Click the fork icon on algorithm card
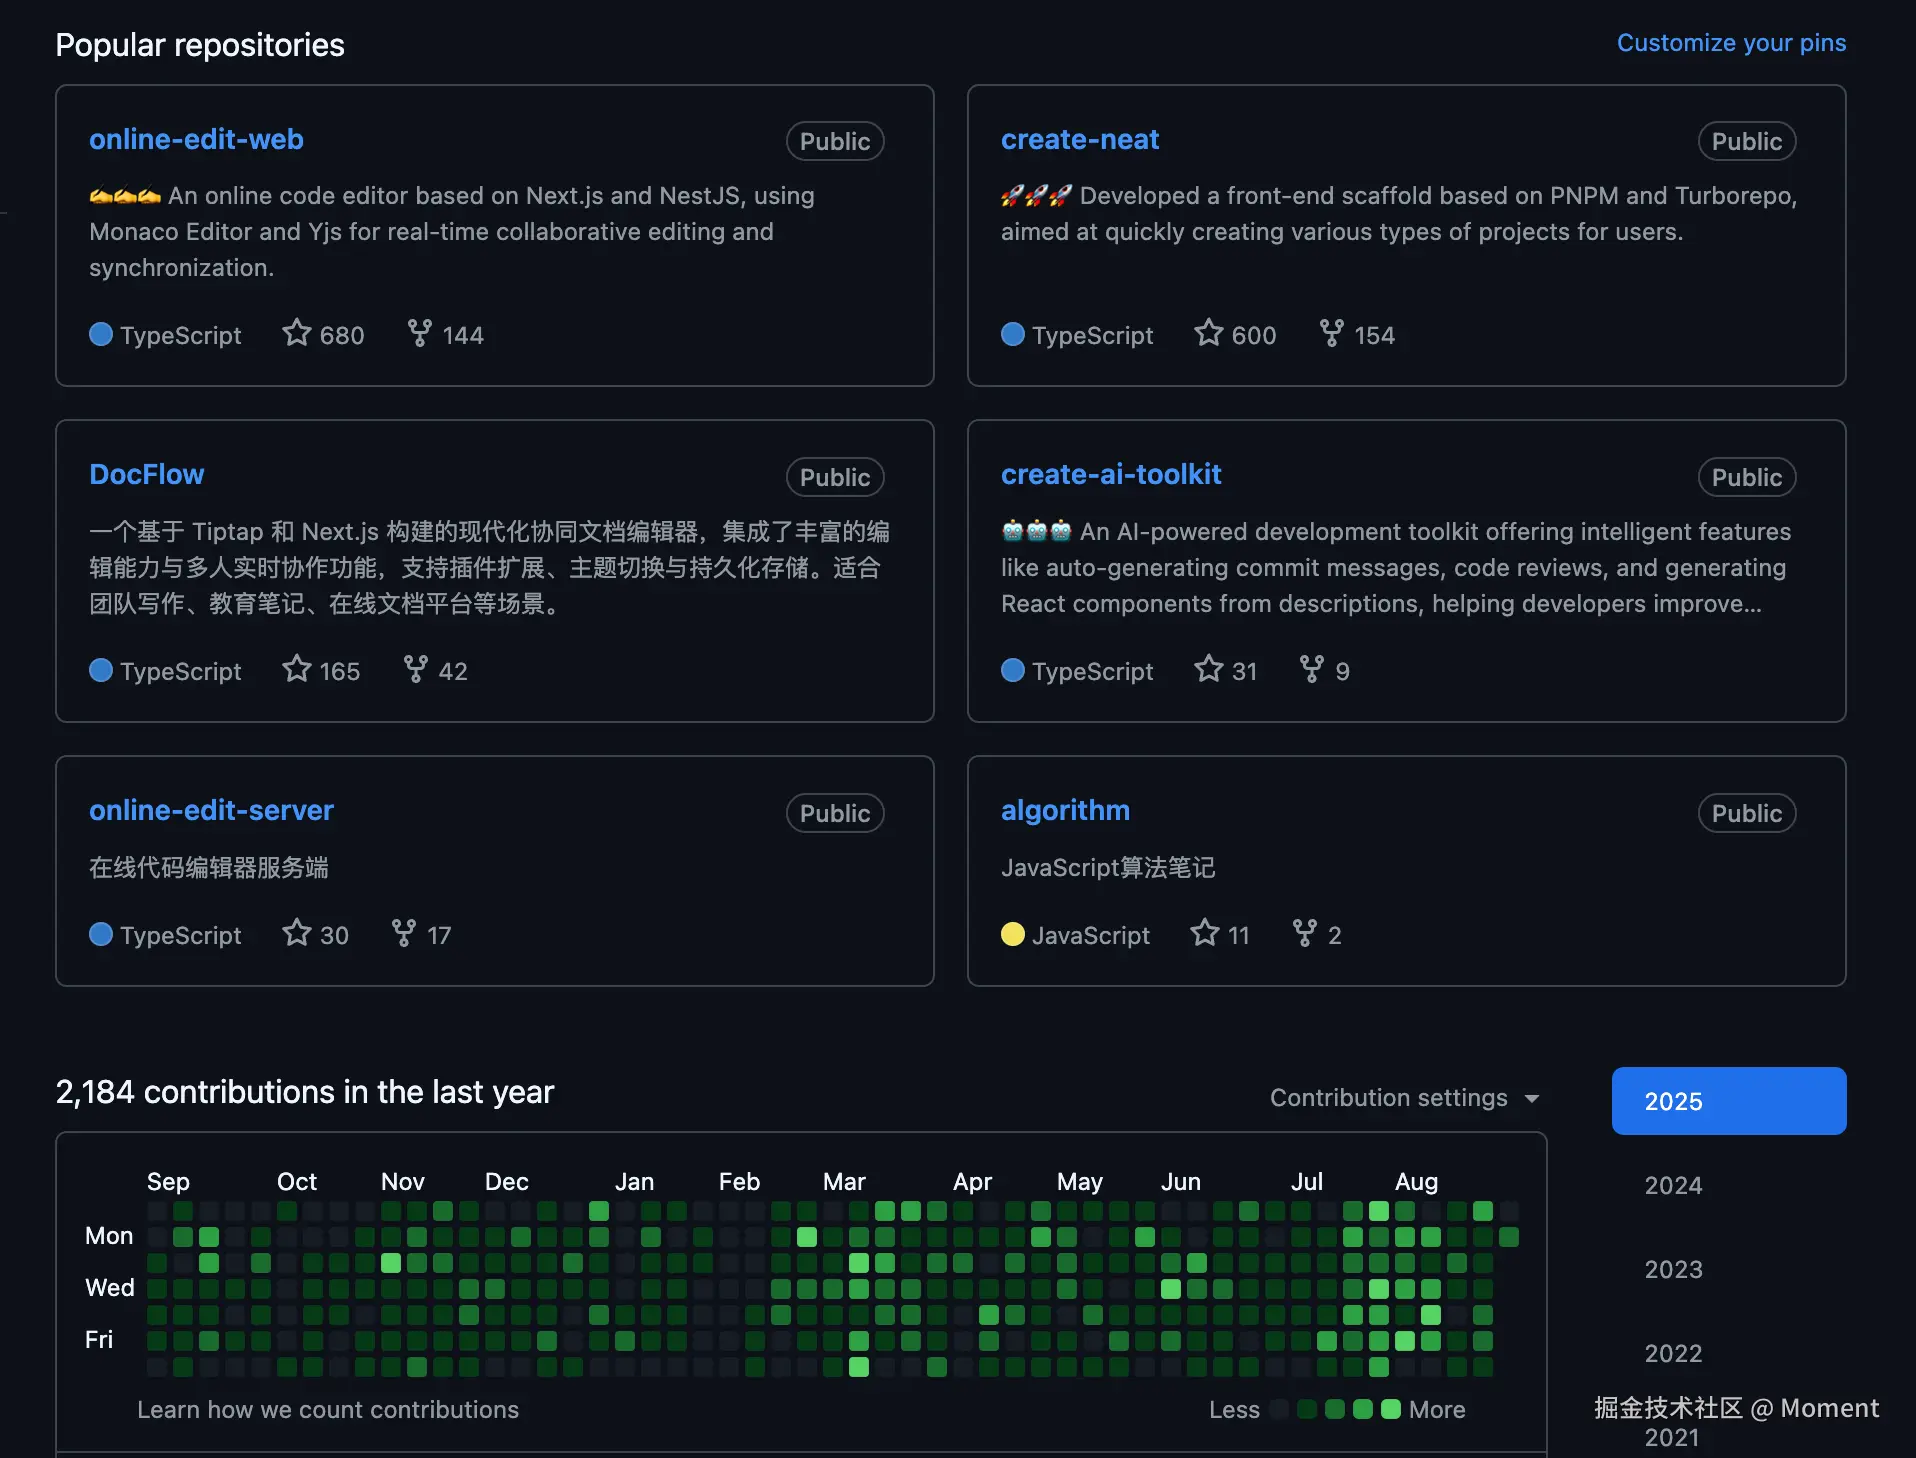Image resolution: width=1916 pixels, height=1458 pixels. click(x=1305, y=932)
